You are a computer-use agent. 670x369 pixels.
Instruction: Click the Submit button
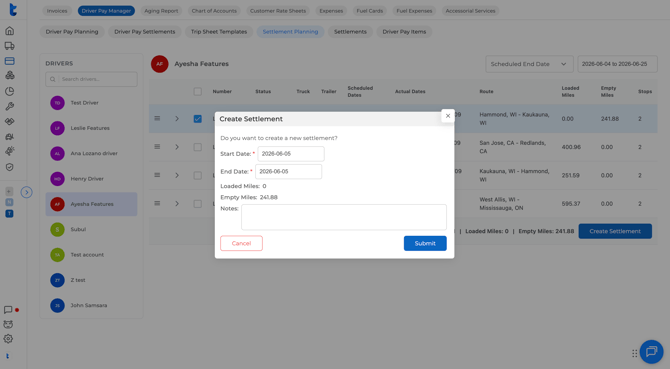[x=425, y=243]
